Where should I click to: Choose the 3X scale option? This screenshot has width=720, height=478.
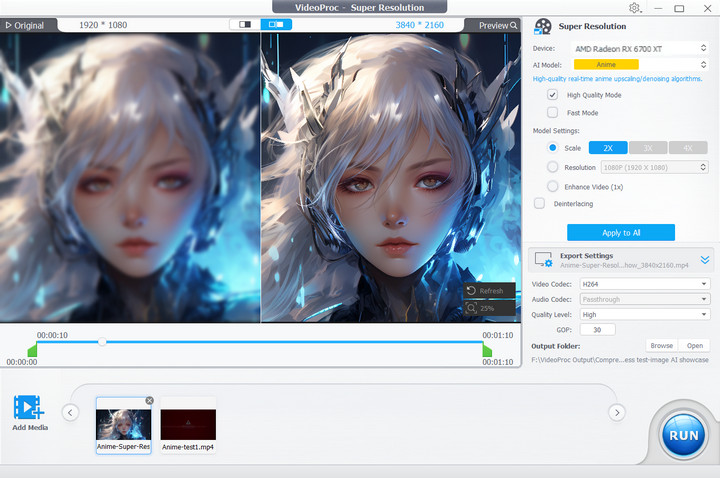click(648, 148)
